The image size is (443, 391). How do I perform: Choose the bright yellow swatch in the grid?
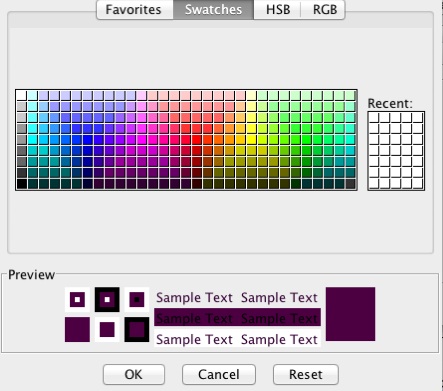pos(252,140)
